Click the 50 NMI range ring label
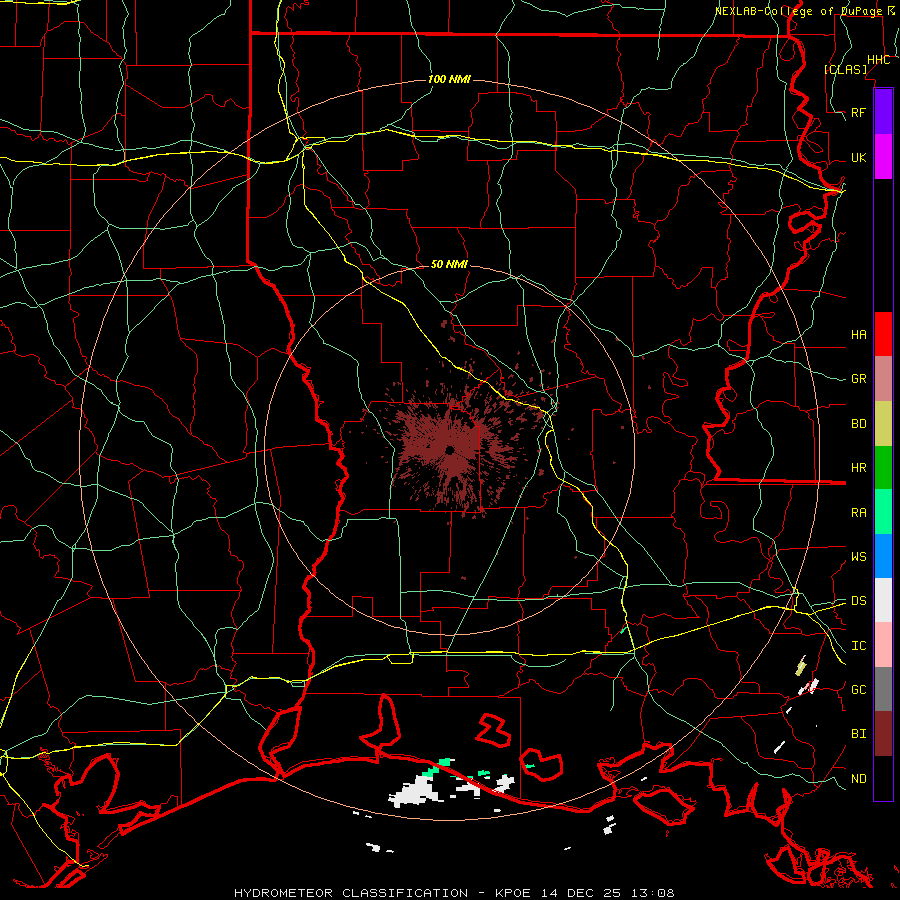 449,264
